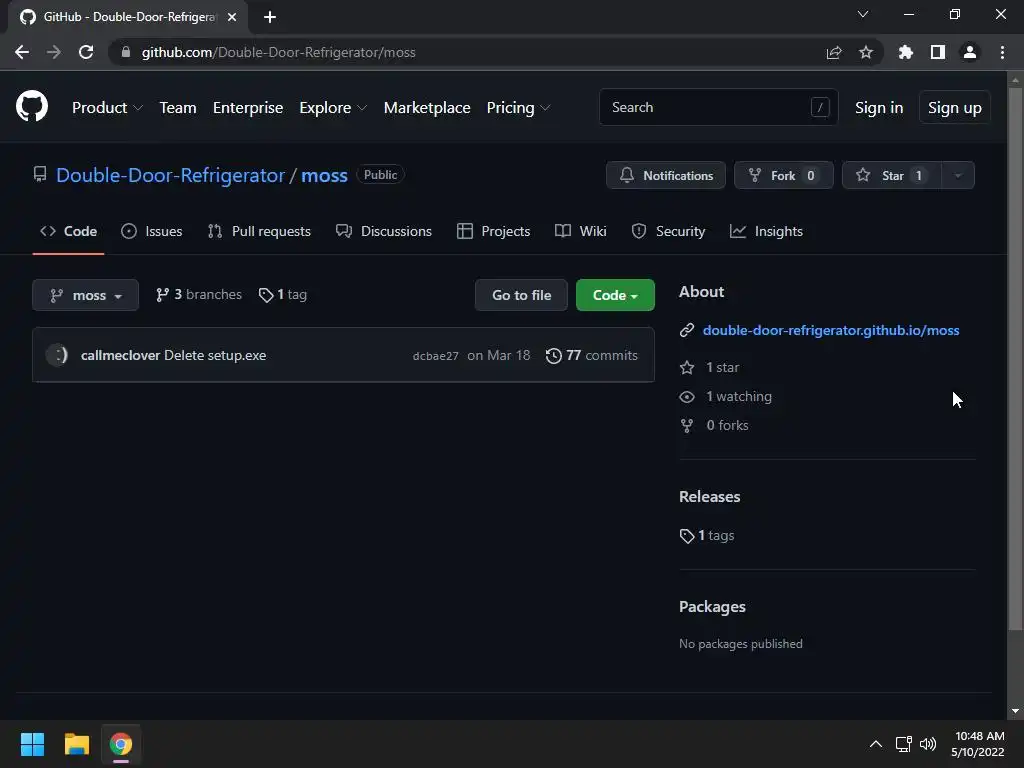Click the browser forward arrow
Viewport: 1024px width, 768px height.
54,52
